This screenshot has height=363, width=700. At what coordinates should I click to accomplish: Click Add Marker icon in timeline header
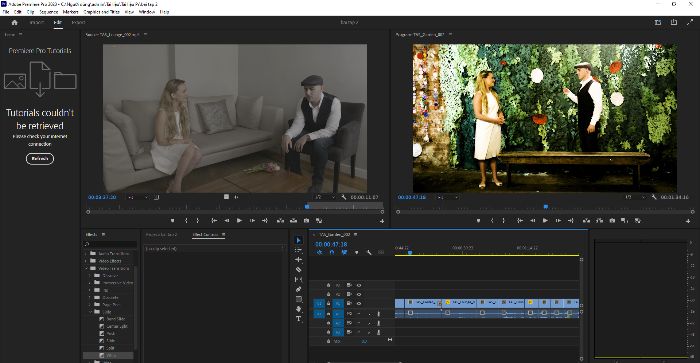point(356,253)
